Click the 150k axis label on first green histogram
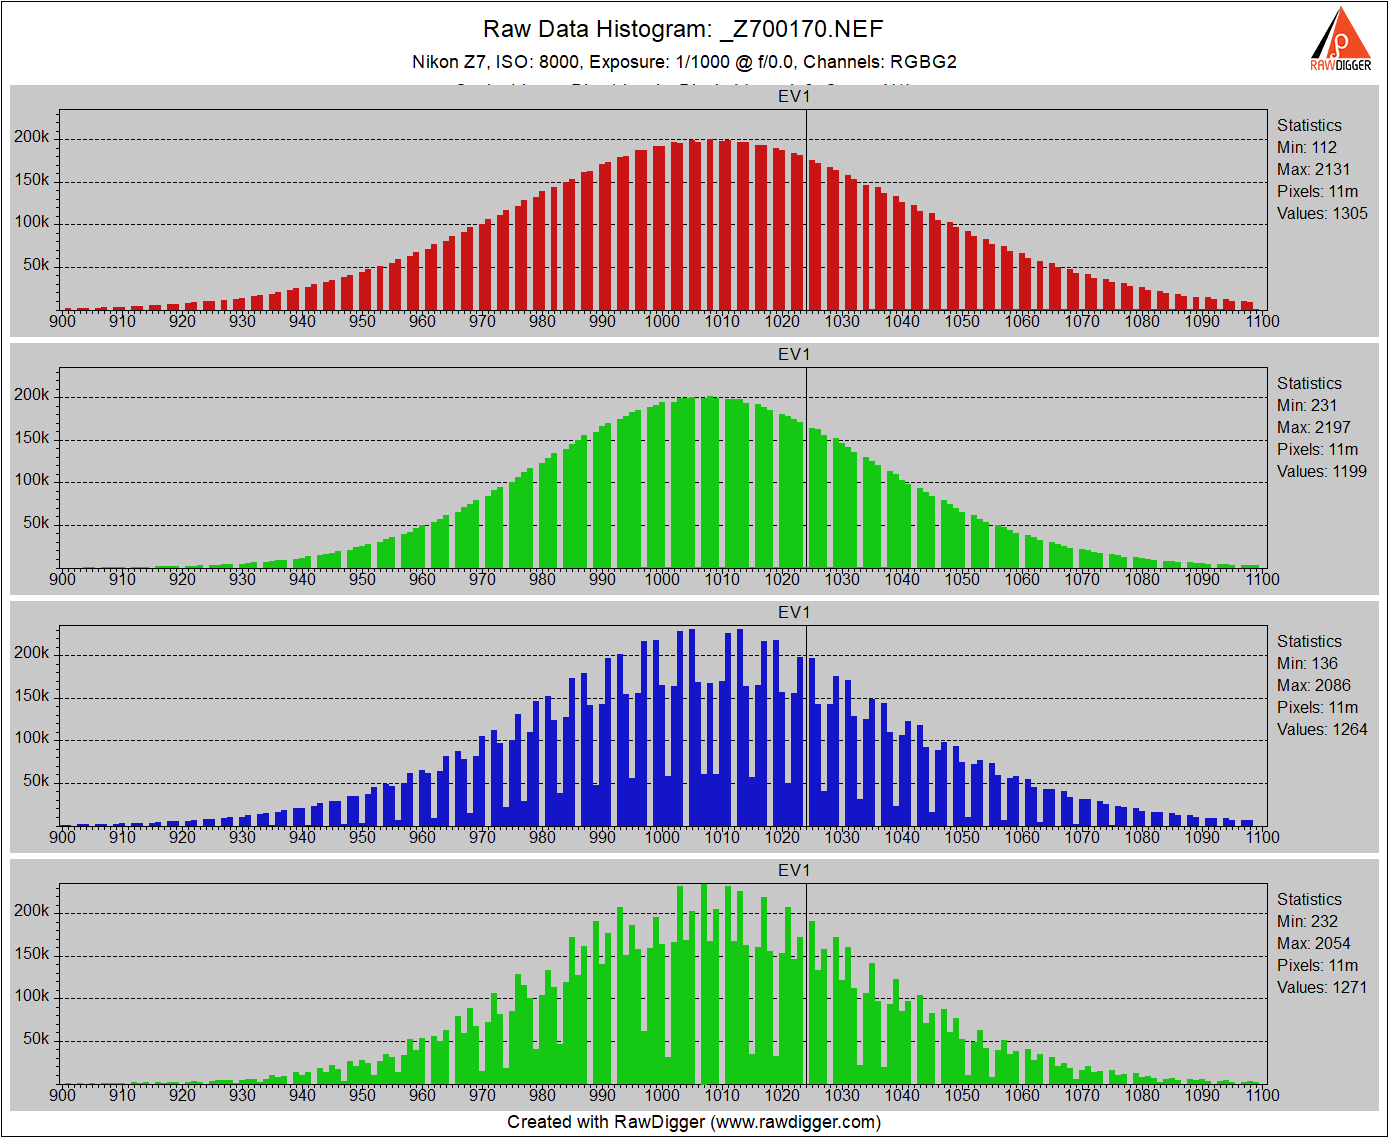1389x1137 pixels. (31, 438)
